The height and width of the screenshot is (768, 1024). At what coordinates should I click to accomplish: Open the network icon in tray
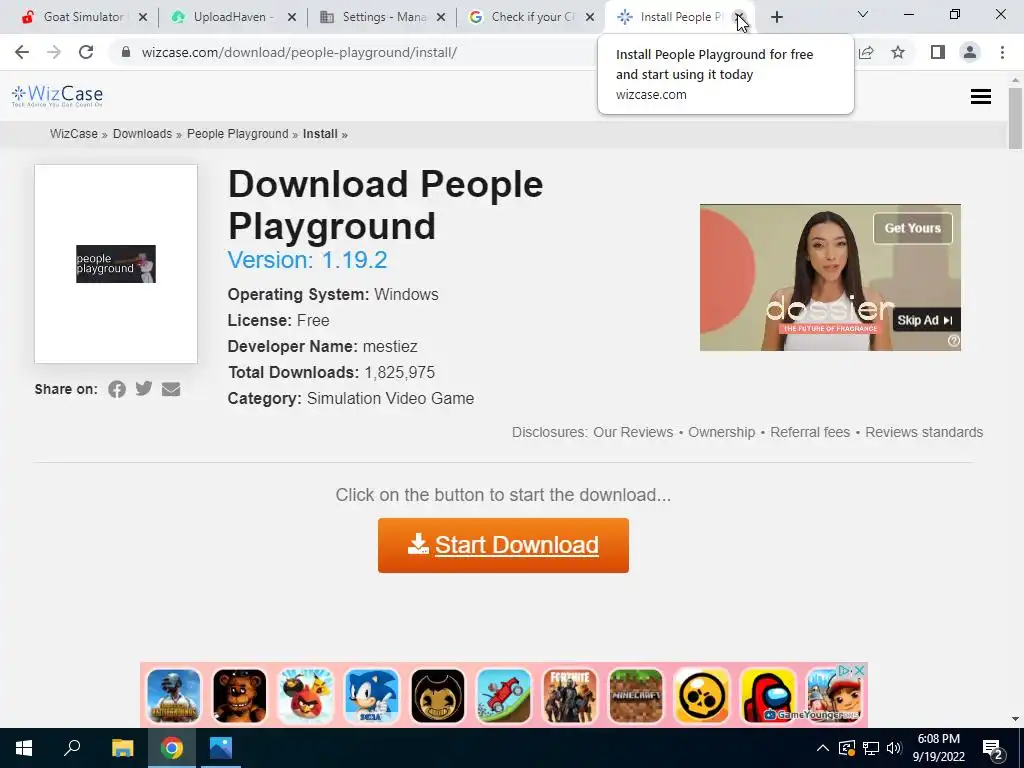point(871,748)
